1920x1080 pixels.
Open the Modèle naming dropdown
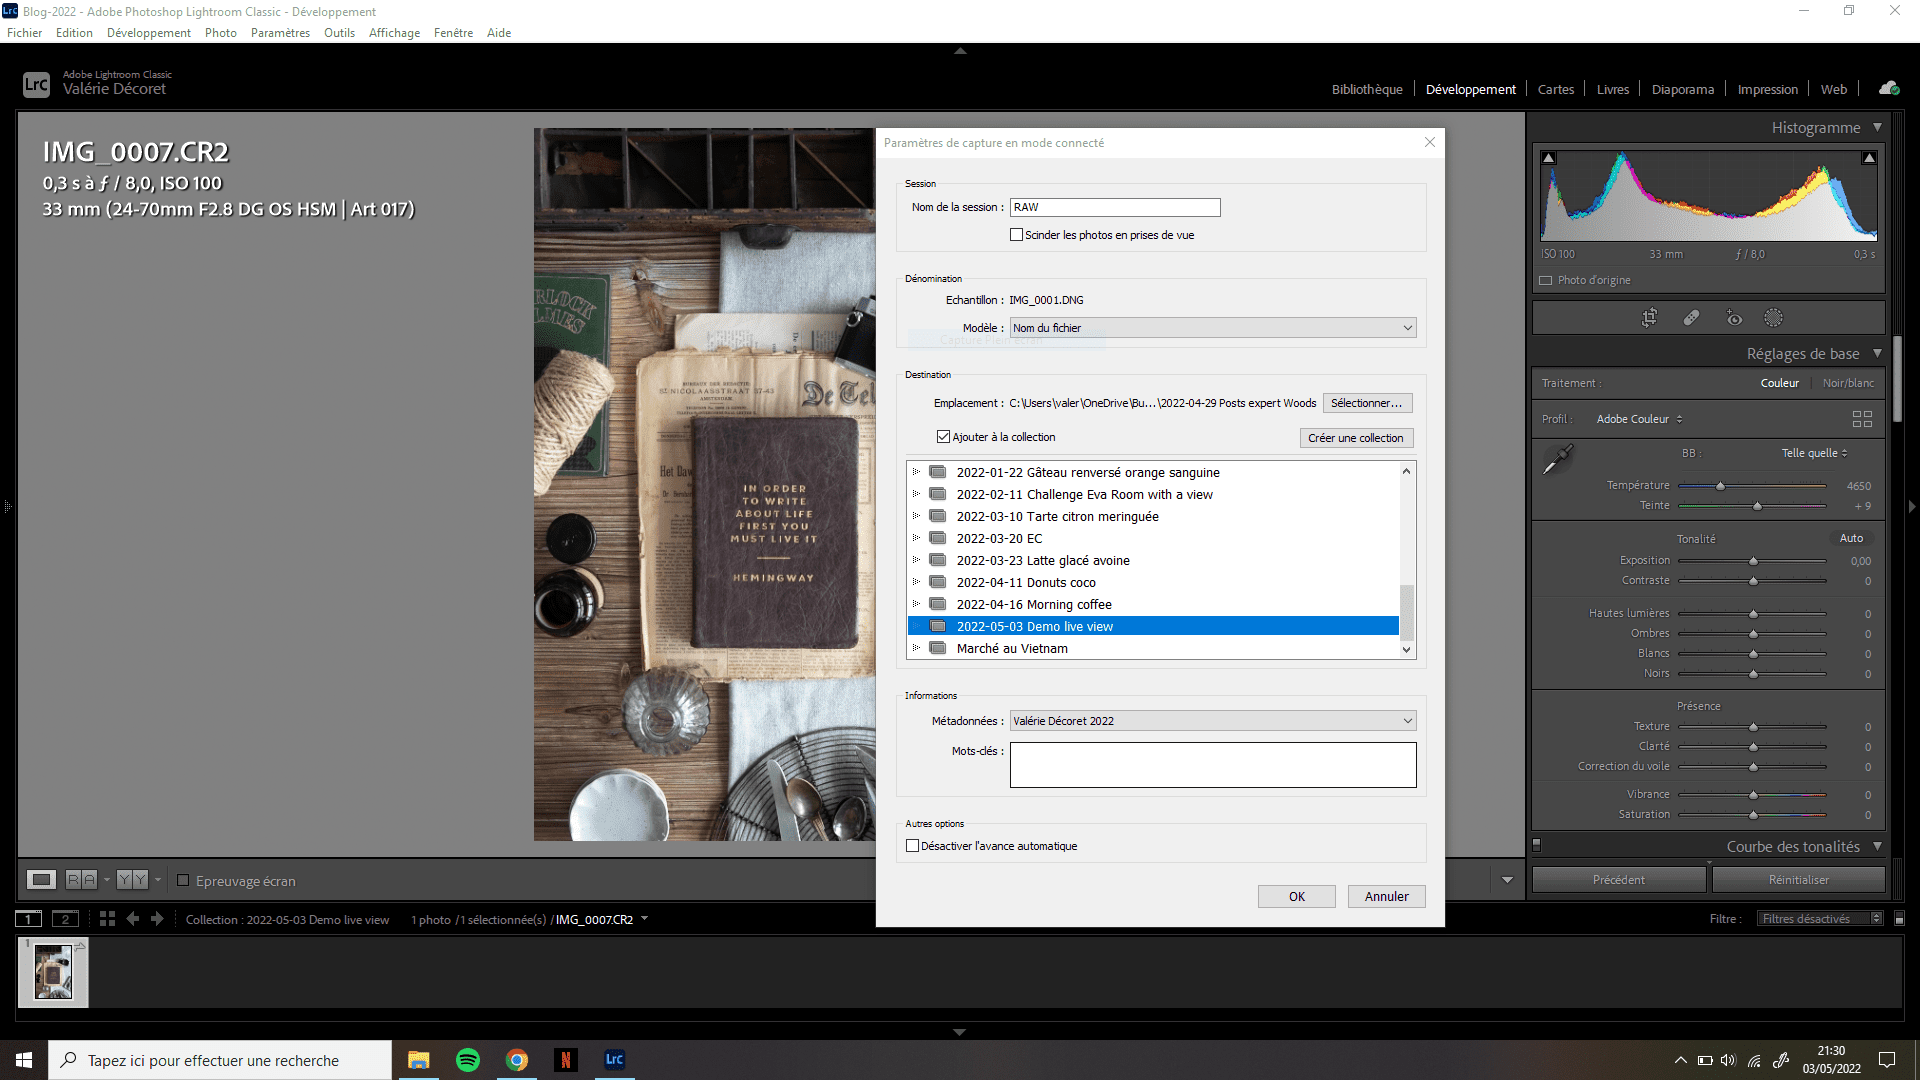1212,328
